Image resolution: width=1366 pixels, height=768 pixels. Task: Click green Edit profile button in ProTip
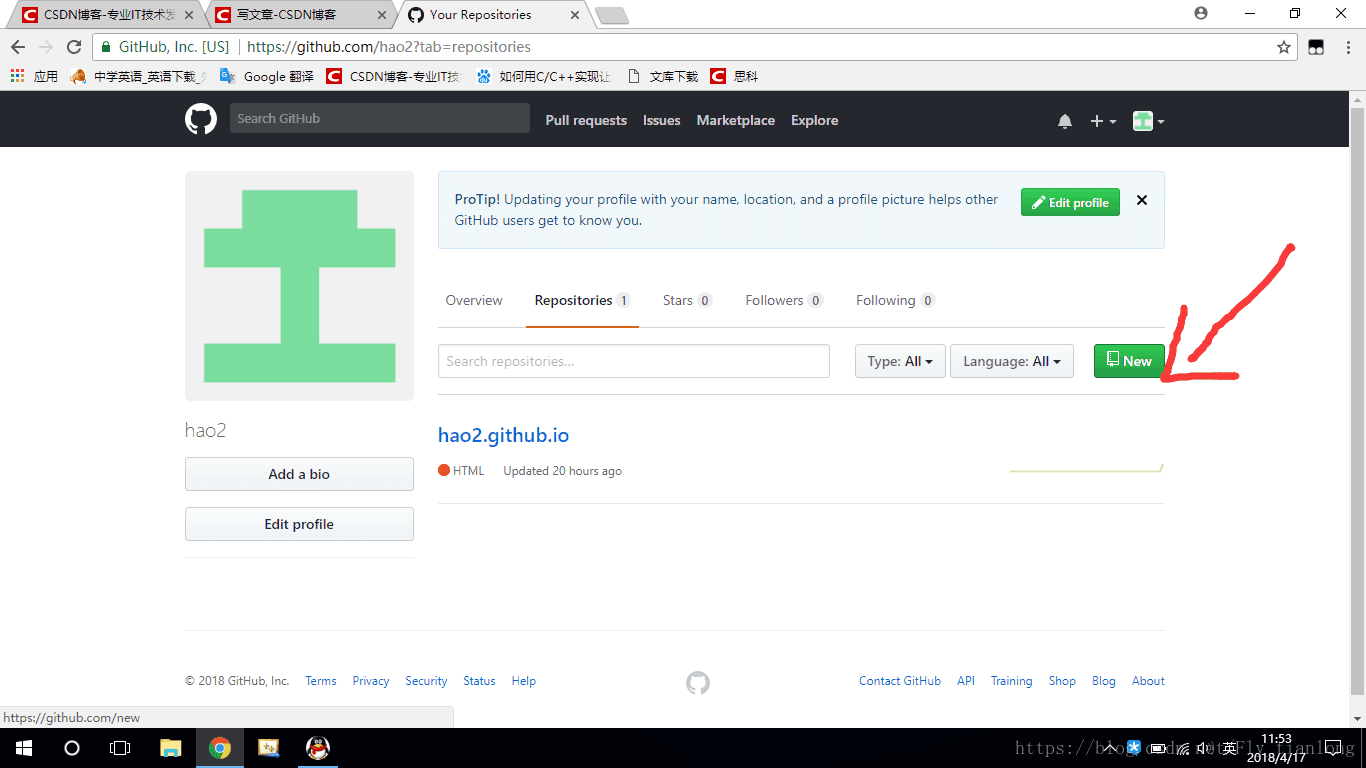point(1070,202)
